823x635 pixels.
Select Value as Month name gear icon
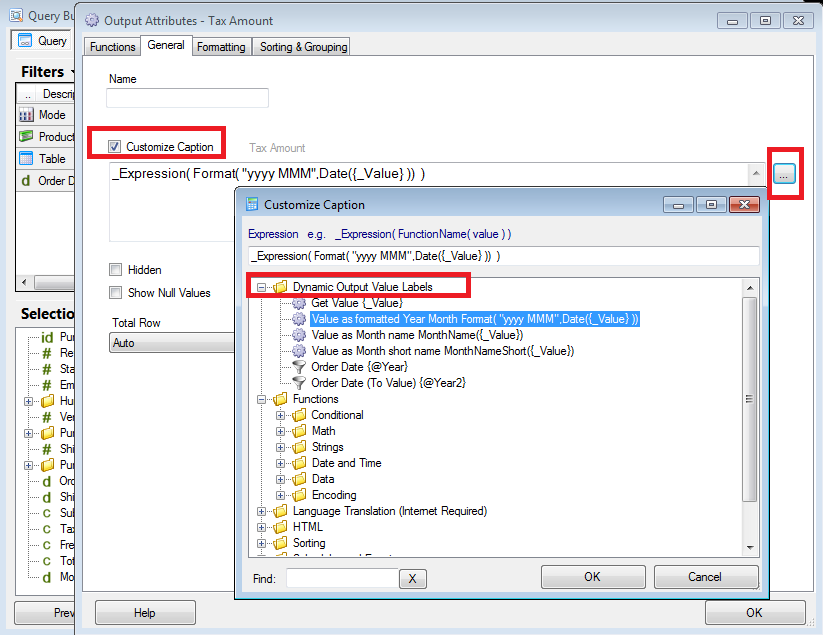pyautogui.click(x=299, y=335)
